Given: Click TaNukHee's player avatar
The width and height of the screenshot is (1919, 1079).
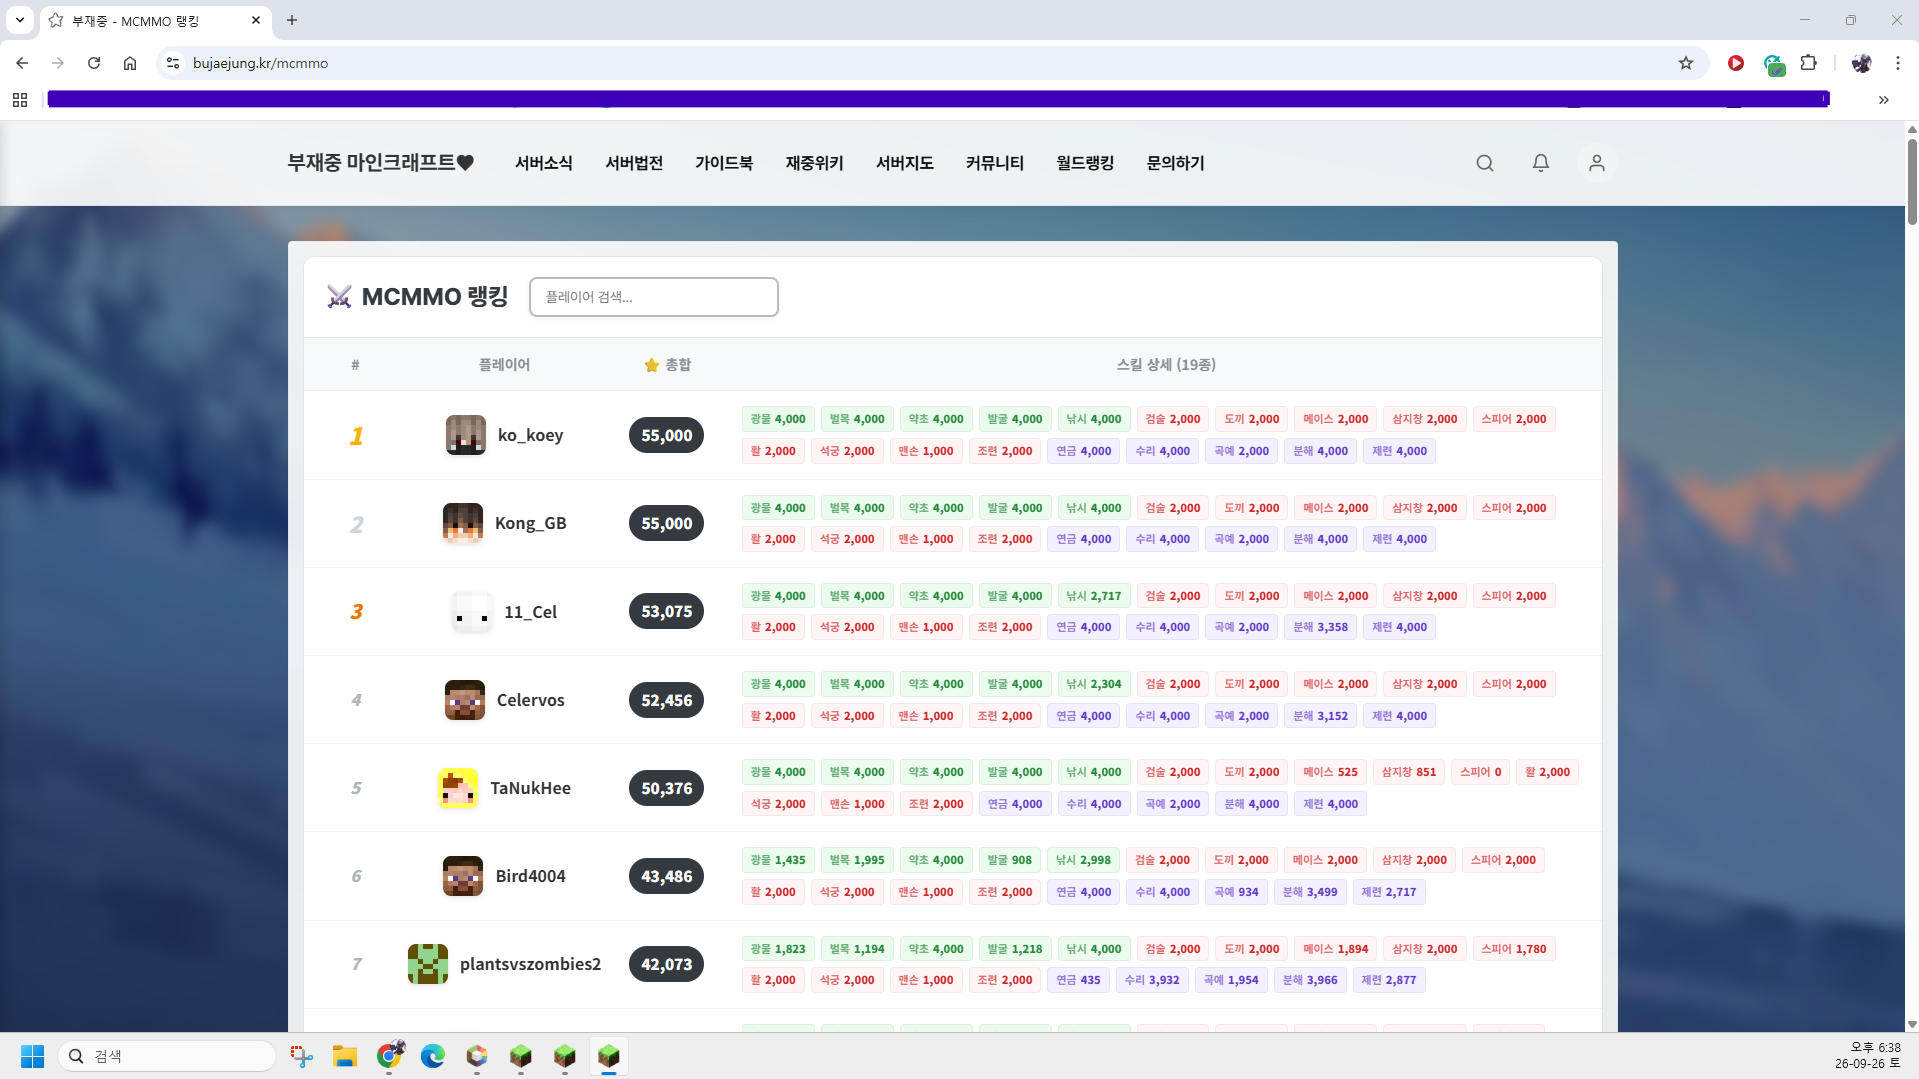Looking at the screenshot, I should tap(458, 788).
